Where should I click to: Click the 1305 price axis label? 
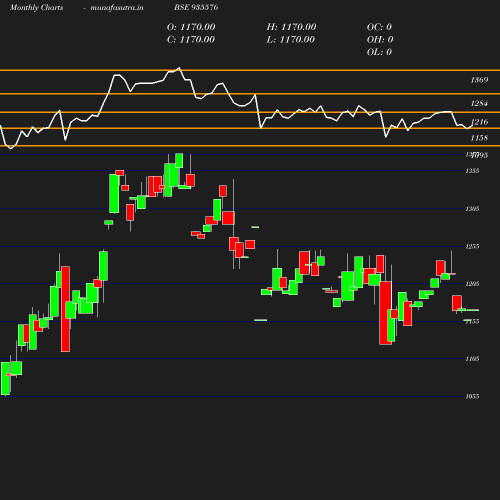[472, 209]
